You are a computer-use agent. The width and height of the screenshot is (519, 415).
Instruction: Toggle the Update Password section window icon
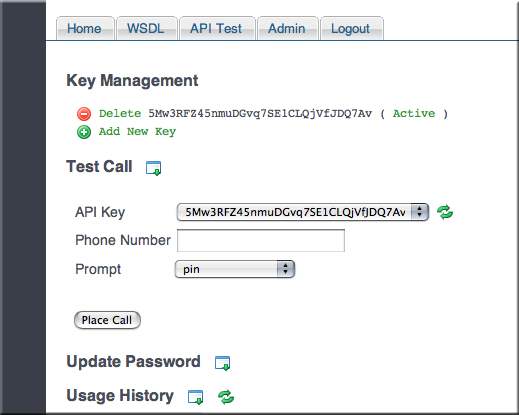pos(222,363)
